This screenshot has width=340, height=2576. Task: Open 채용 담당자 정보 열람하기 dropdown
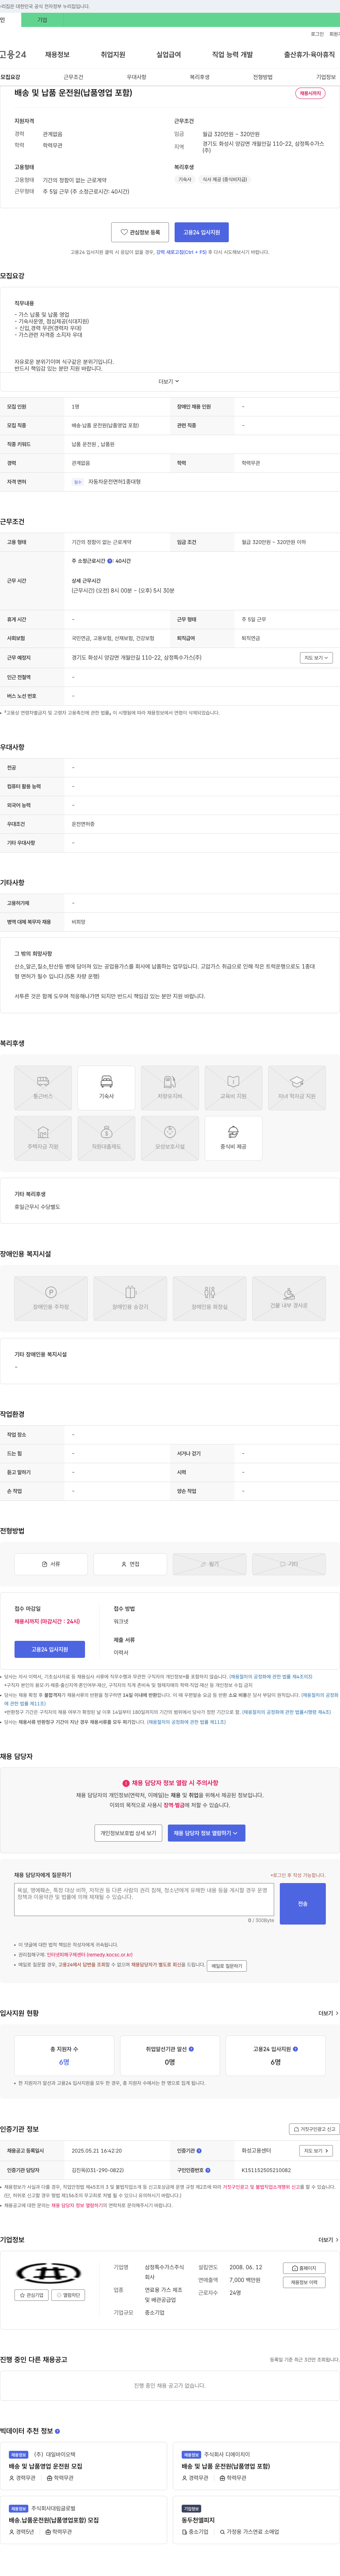point(207,1833)
